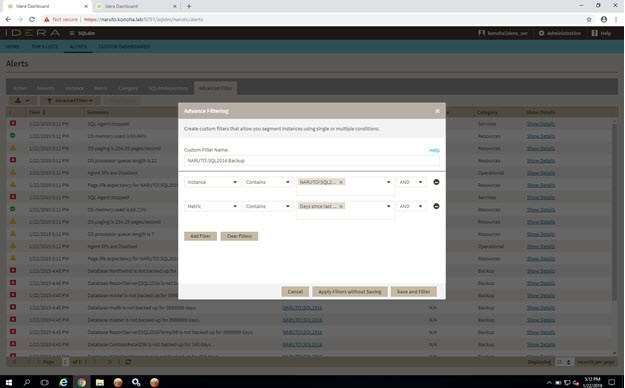This screenshot has height=388, width=625.
Task: Click Apply Filters without Saving
Action: (350, 291)
